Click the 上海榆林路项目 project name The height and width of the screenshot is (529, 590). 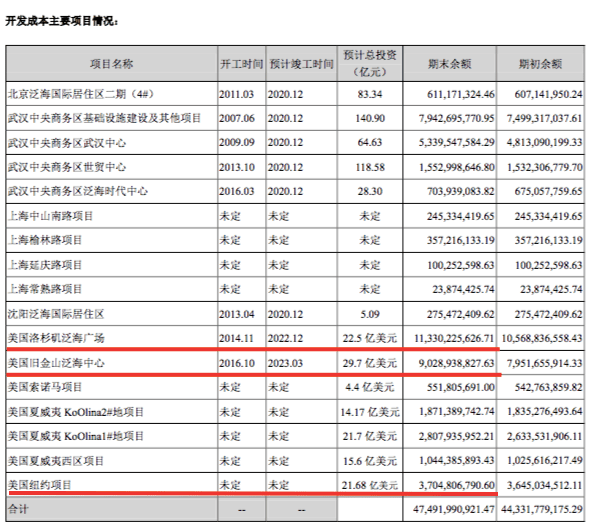click(45, 240)
